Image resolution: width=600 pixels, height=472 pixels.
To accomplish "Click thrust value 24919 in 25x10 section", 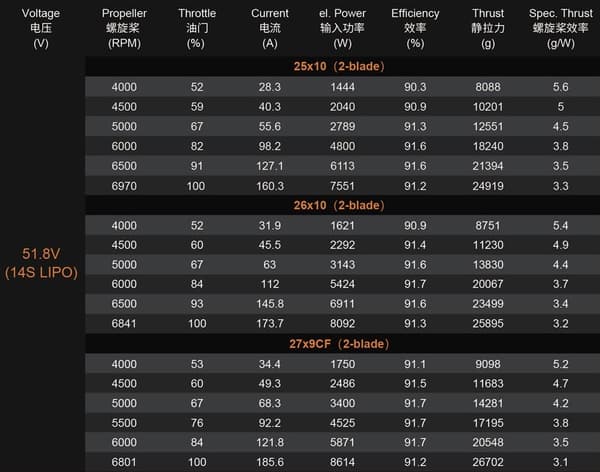I will pos(488,186).
